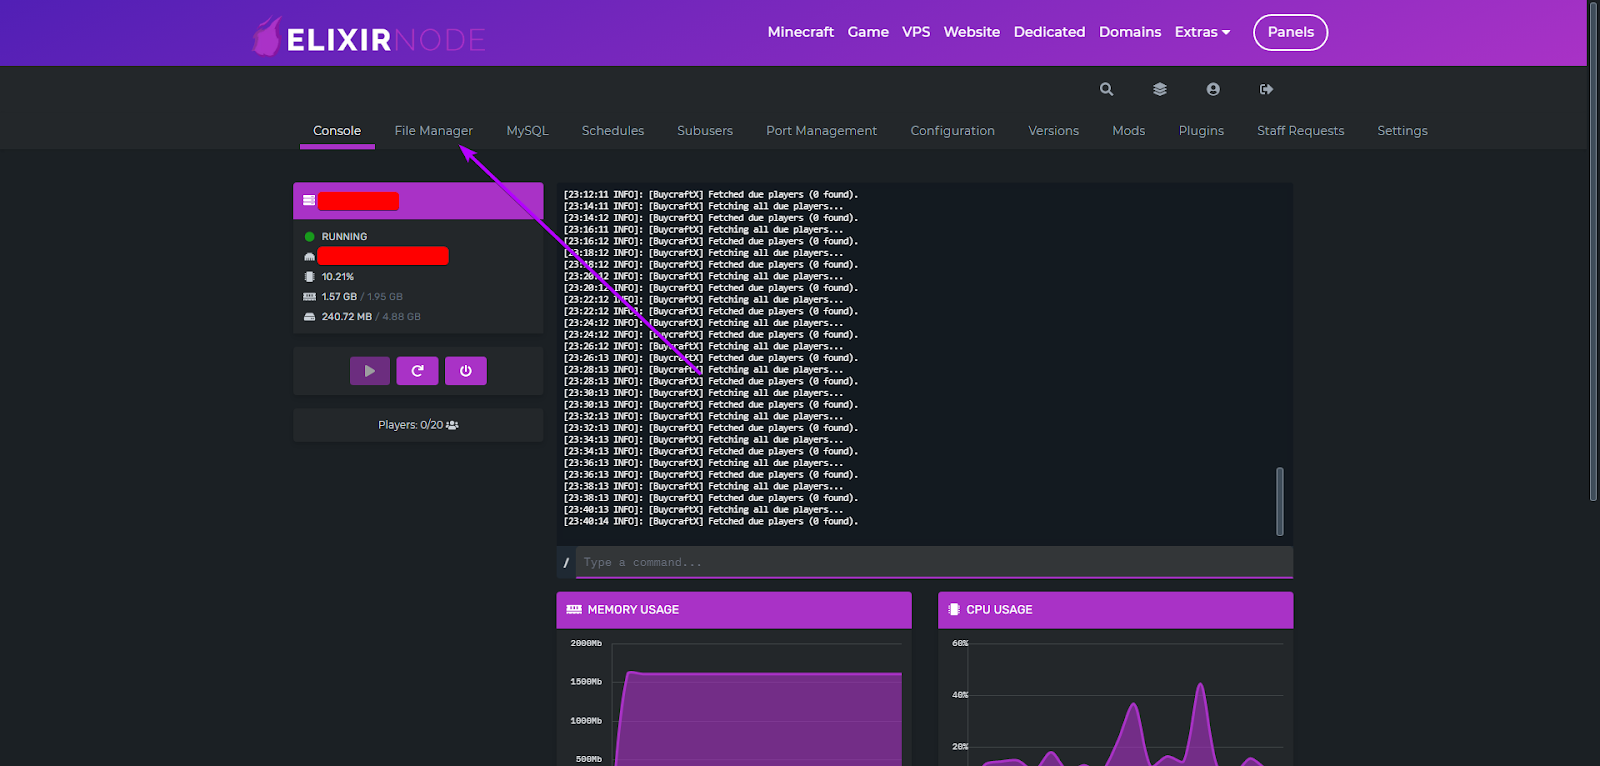This screenshot has width=1600, height=766.
Task: Click the RUNNING status text
Action: tap(345, 237)
